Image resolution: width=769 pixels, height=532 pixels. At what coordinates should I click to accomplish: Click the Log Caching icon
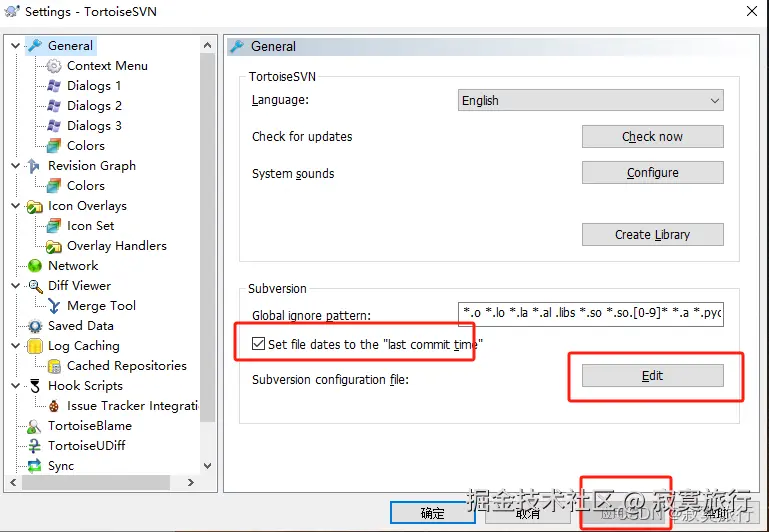(x=35, y=346)
